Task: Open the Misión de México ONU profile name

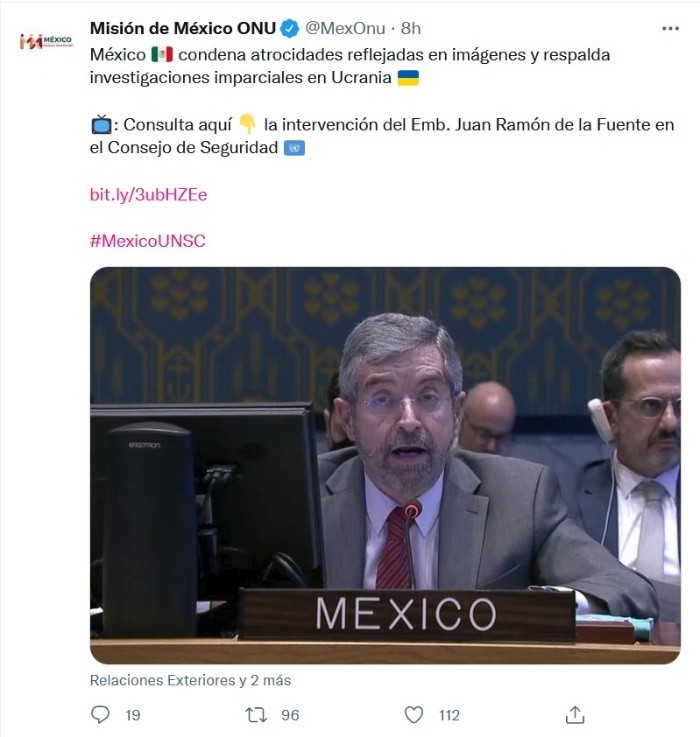Action: tap(183, 29)
